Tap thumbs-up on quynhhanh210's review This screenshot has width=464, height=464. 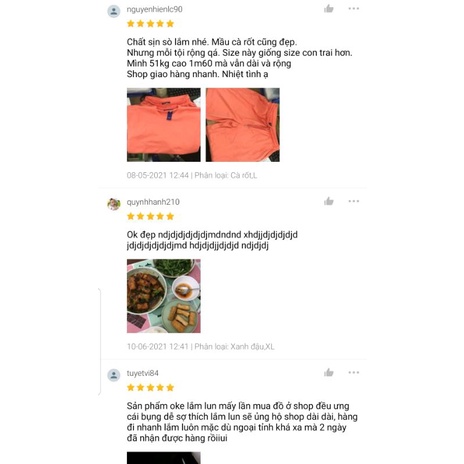[x=329, y=201]
